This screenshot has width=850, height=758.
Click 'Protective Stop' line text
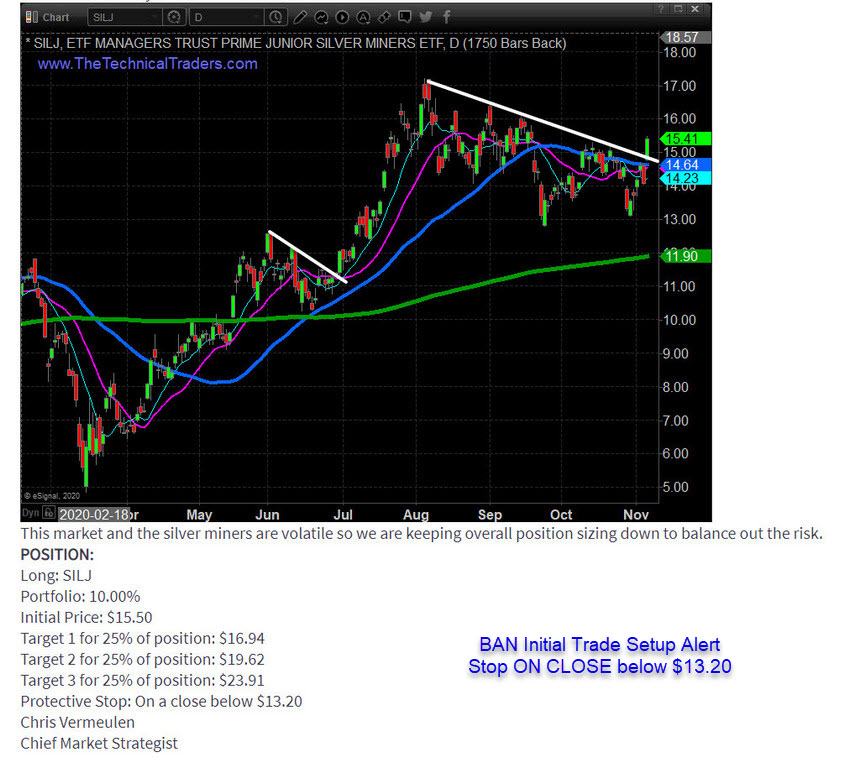161,701
